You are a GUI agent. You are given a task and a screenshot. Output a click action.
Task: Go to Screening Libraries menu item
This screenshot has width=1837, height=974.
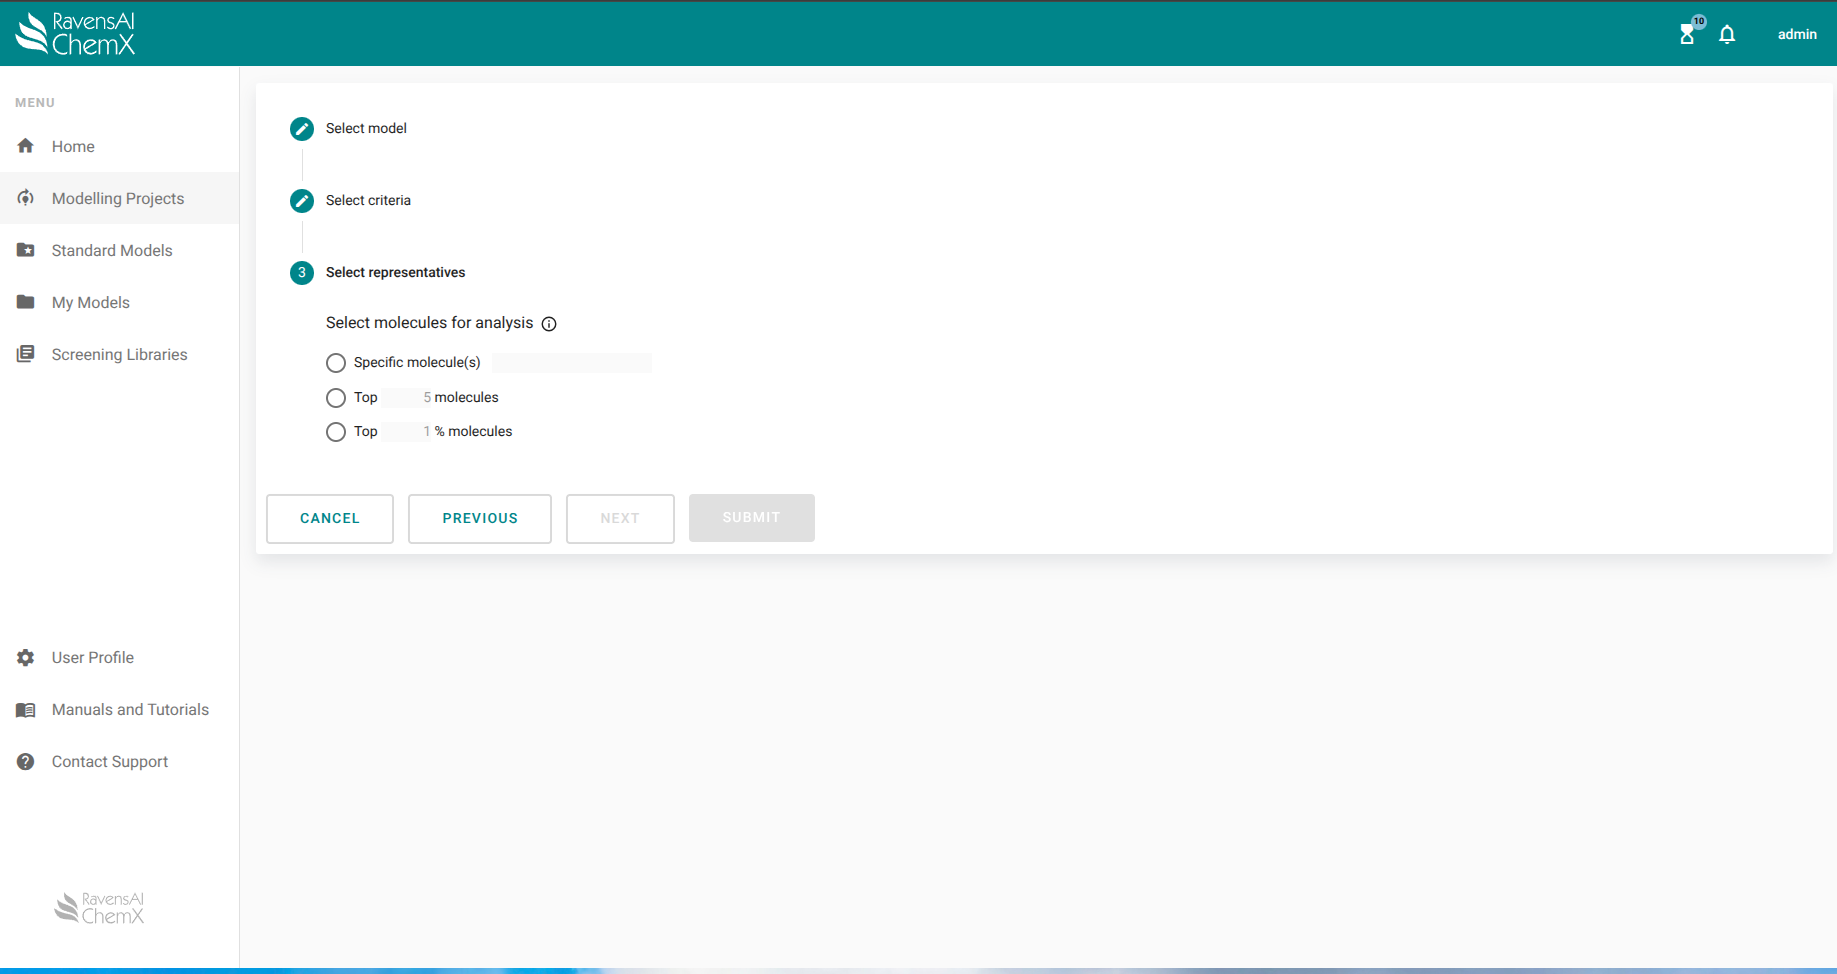click(119, 355)
